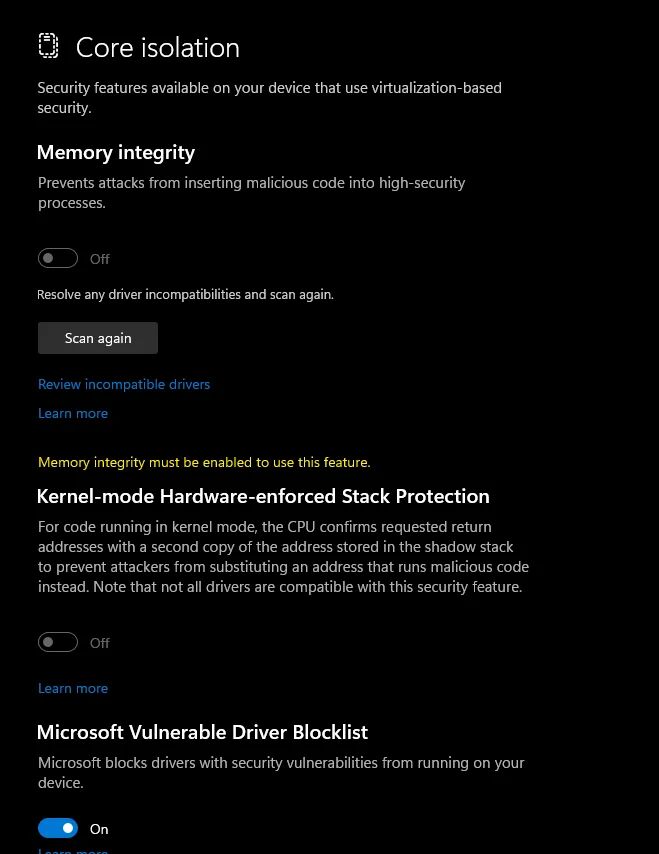Open Learn more under Kernel-mode Stack Protection

(73, 688)
